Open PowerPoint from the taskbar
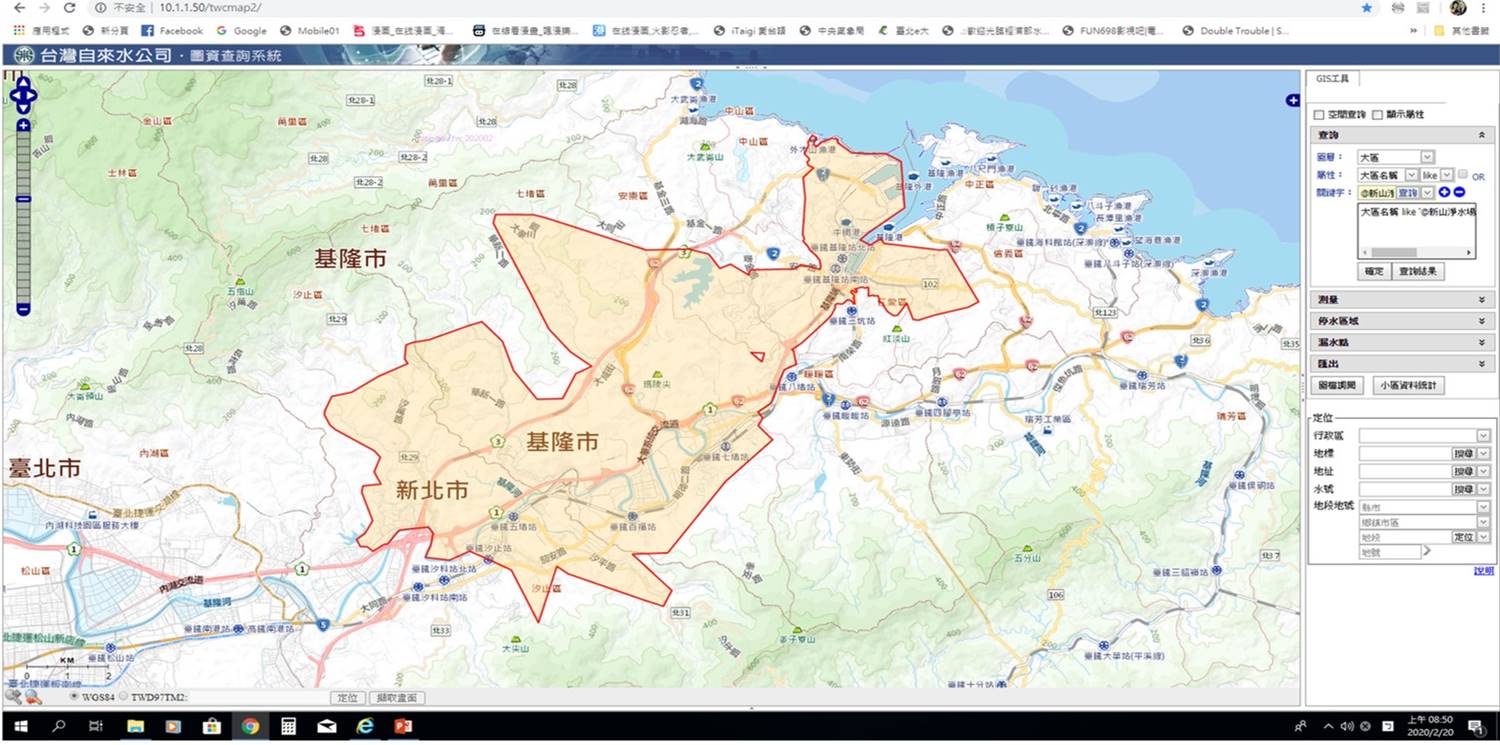The height and width of the screenshot is (745, 1500). 403,726
